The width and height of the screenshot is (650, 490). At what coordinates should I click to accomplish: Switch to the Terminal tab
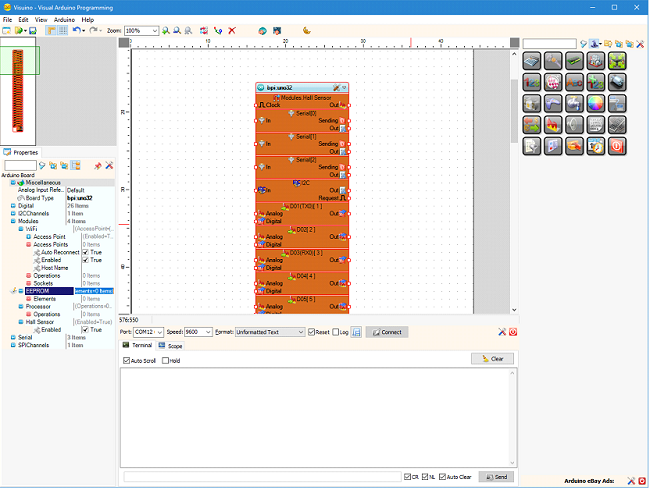pos(138,346)
